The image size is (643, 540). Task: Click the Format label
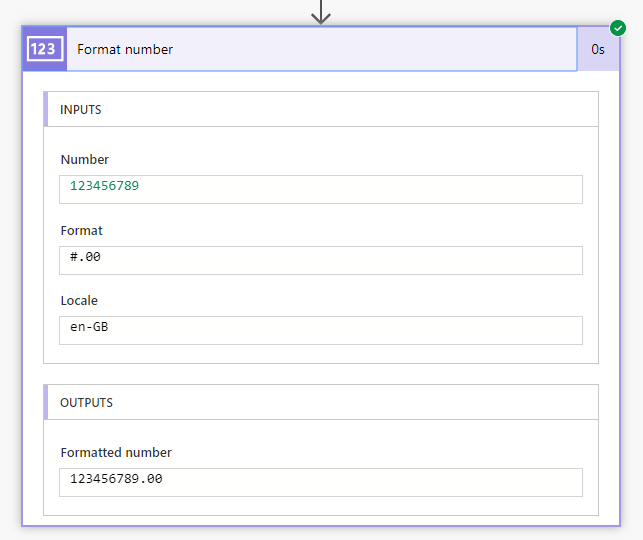click(x=81, y=230)
